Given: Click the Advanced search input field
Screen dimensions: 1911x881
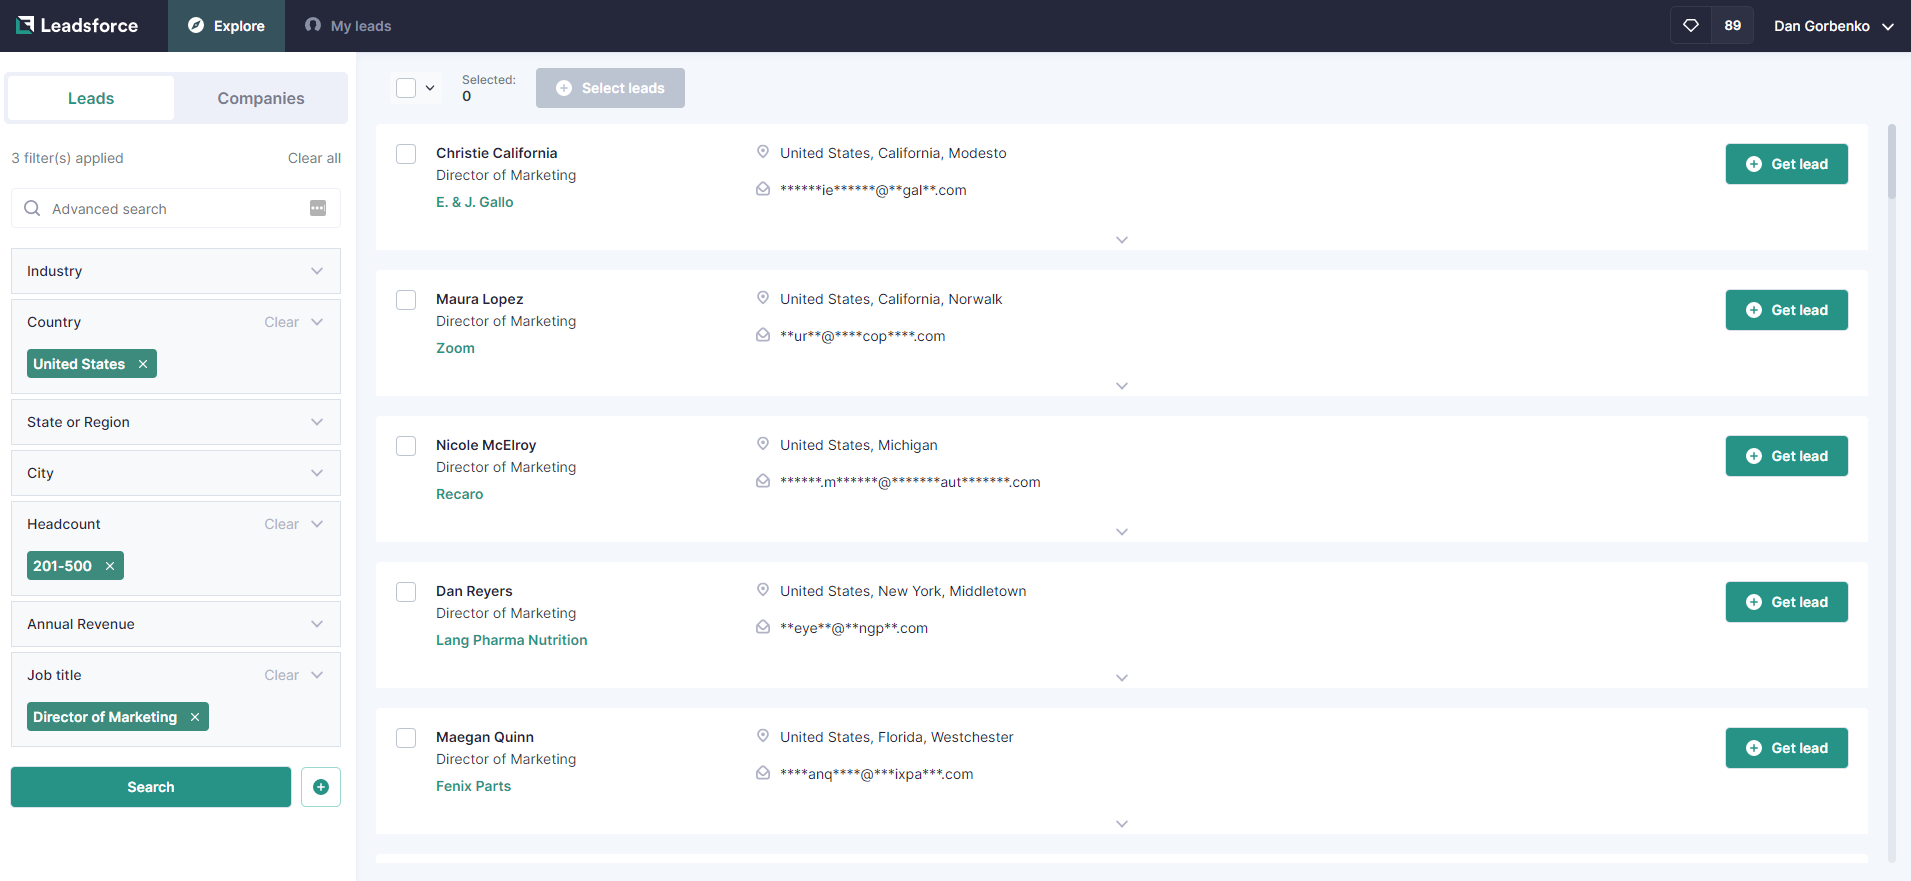Looking at the screenshot, I should tap(176, 208).
